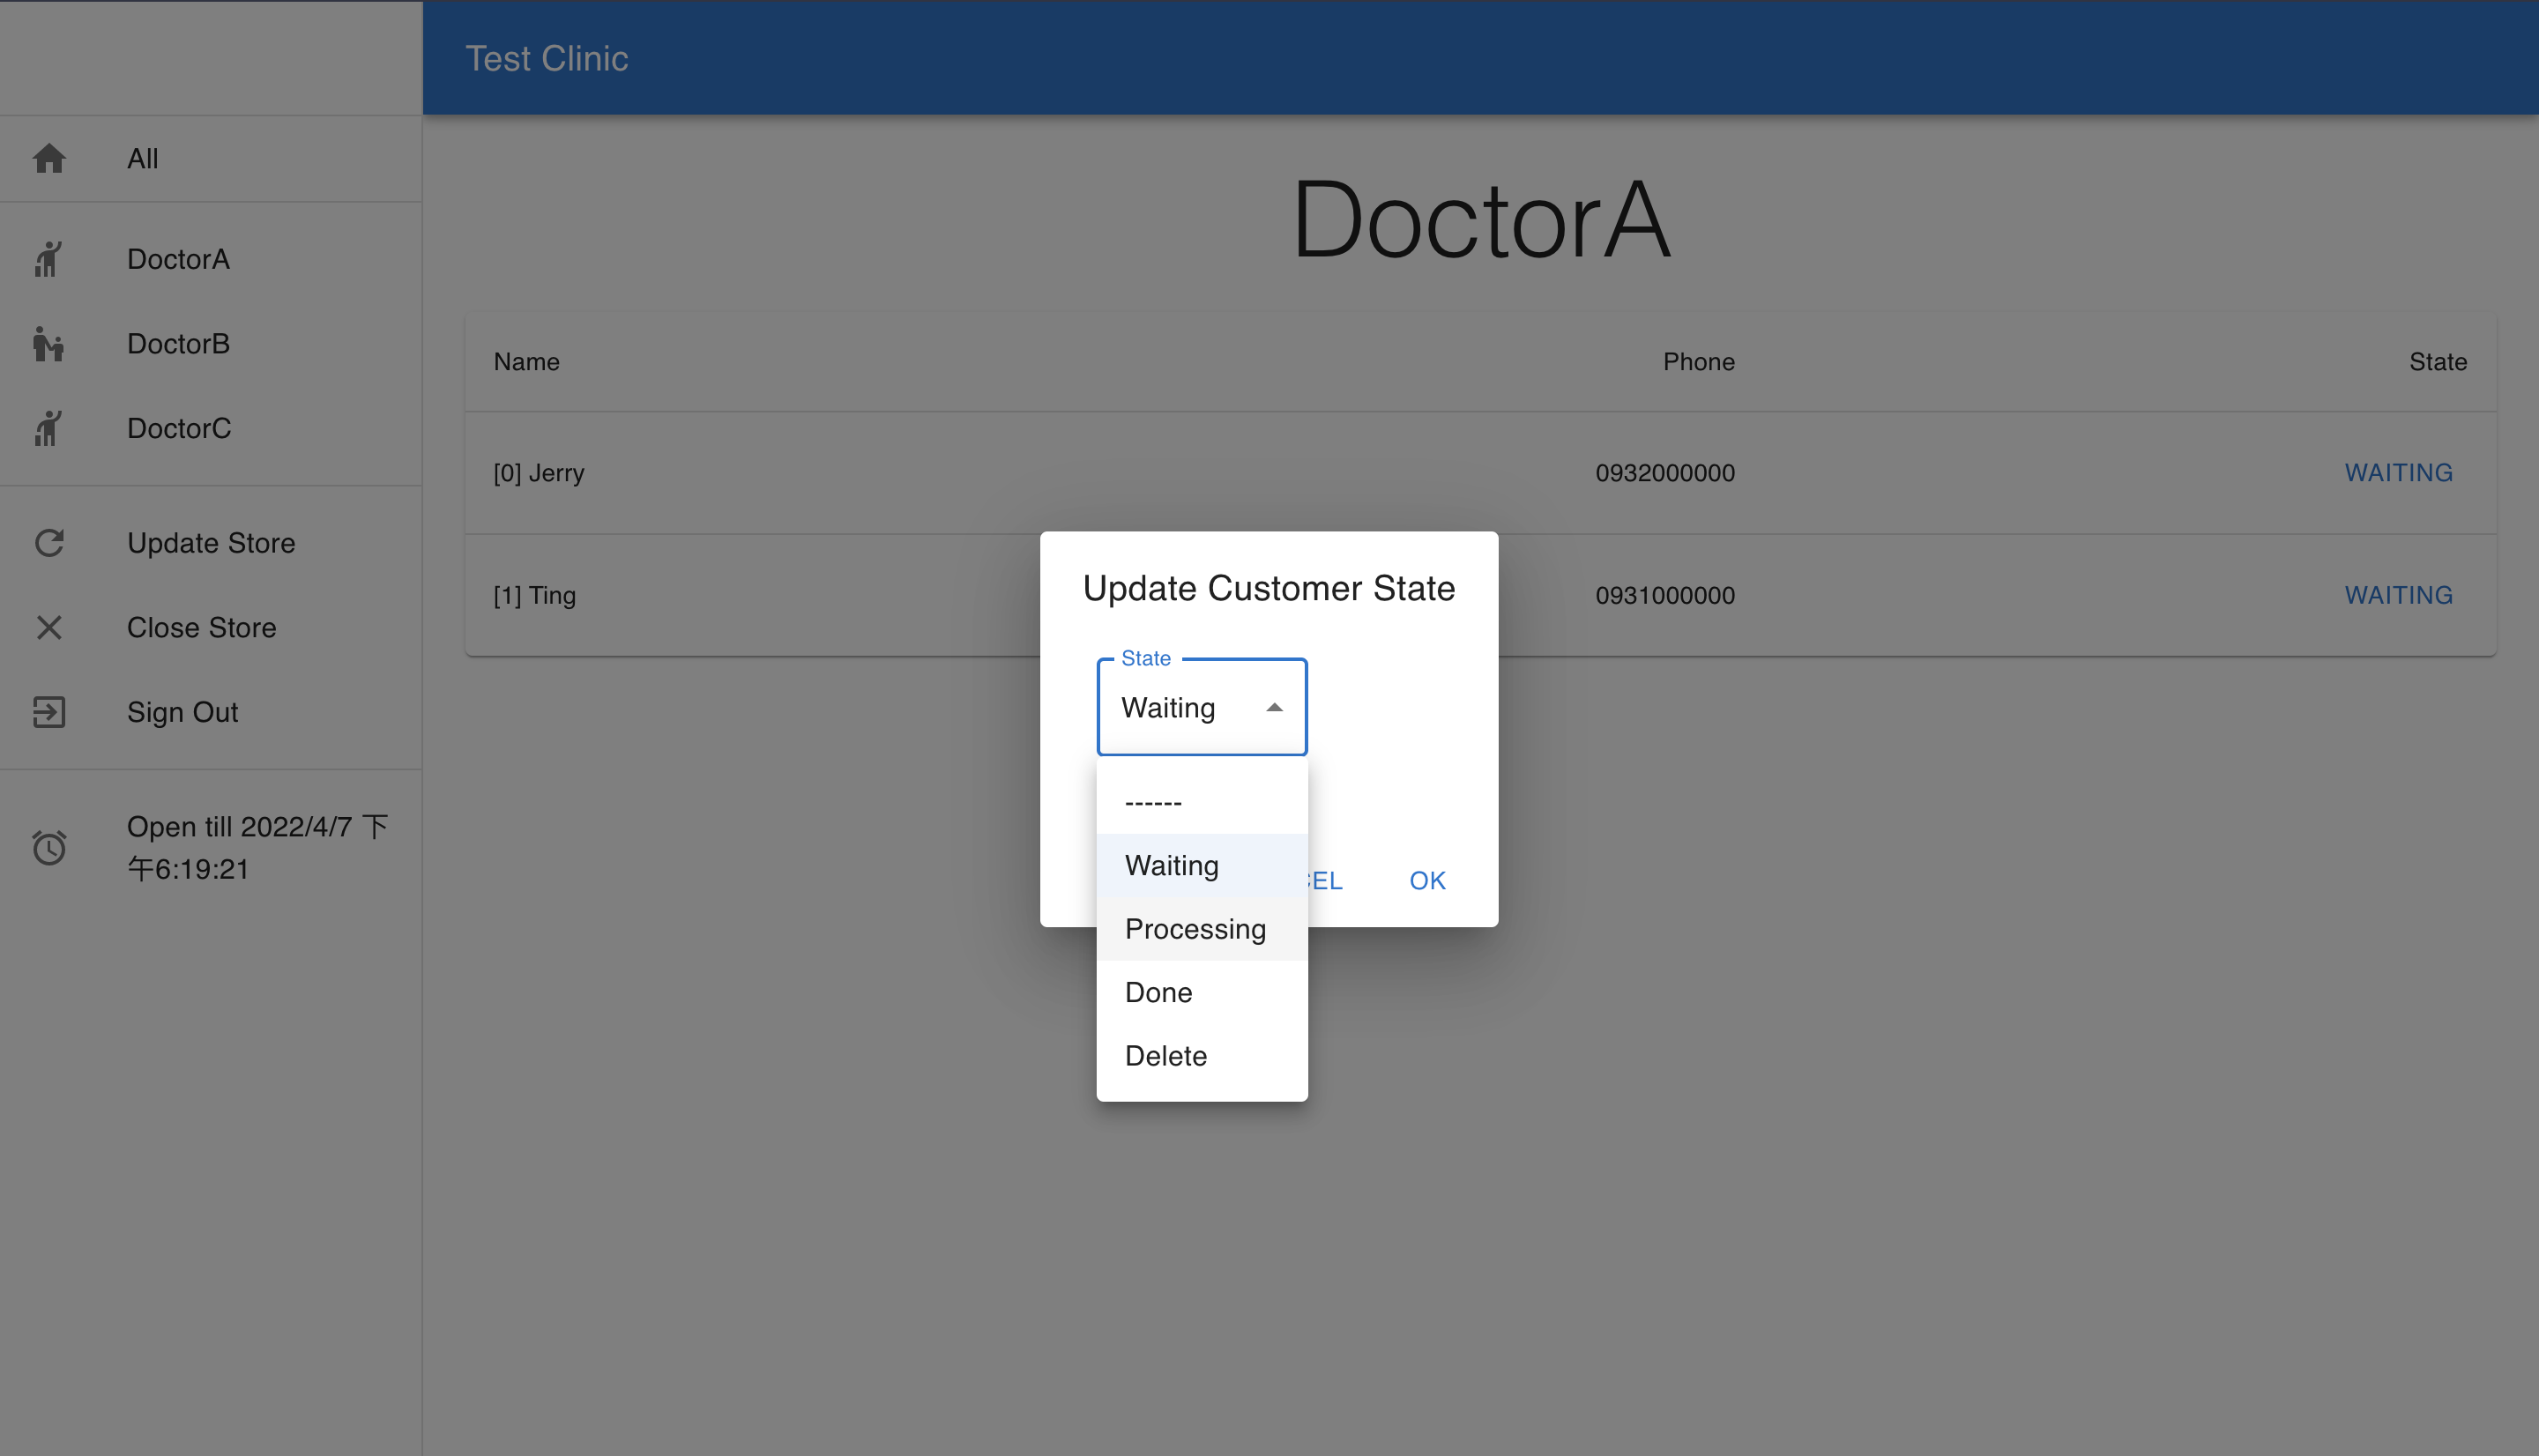2539x1456 pixels.
Task: Open DoctorB from the sidebar menu
Action: click(178, 344)
